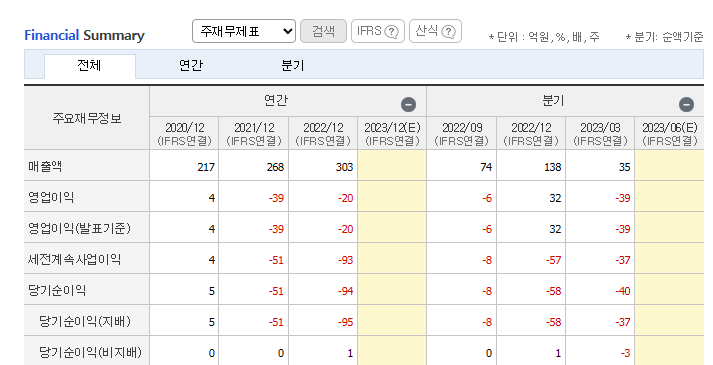Click 당기순이익(비지배) value -3 for 2023/03
This screenshot has width=713, height=365.
(x=626, y=353)
